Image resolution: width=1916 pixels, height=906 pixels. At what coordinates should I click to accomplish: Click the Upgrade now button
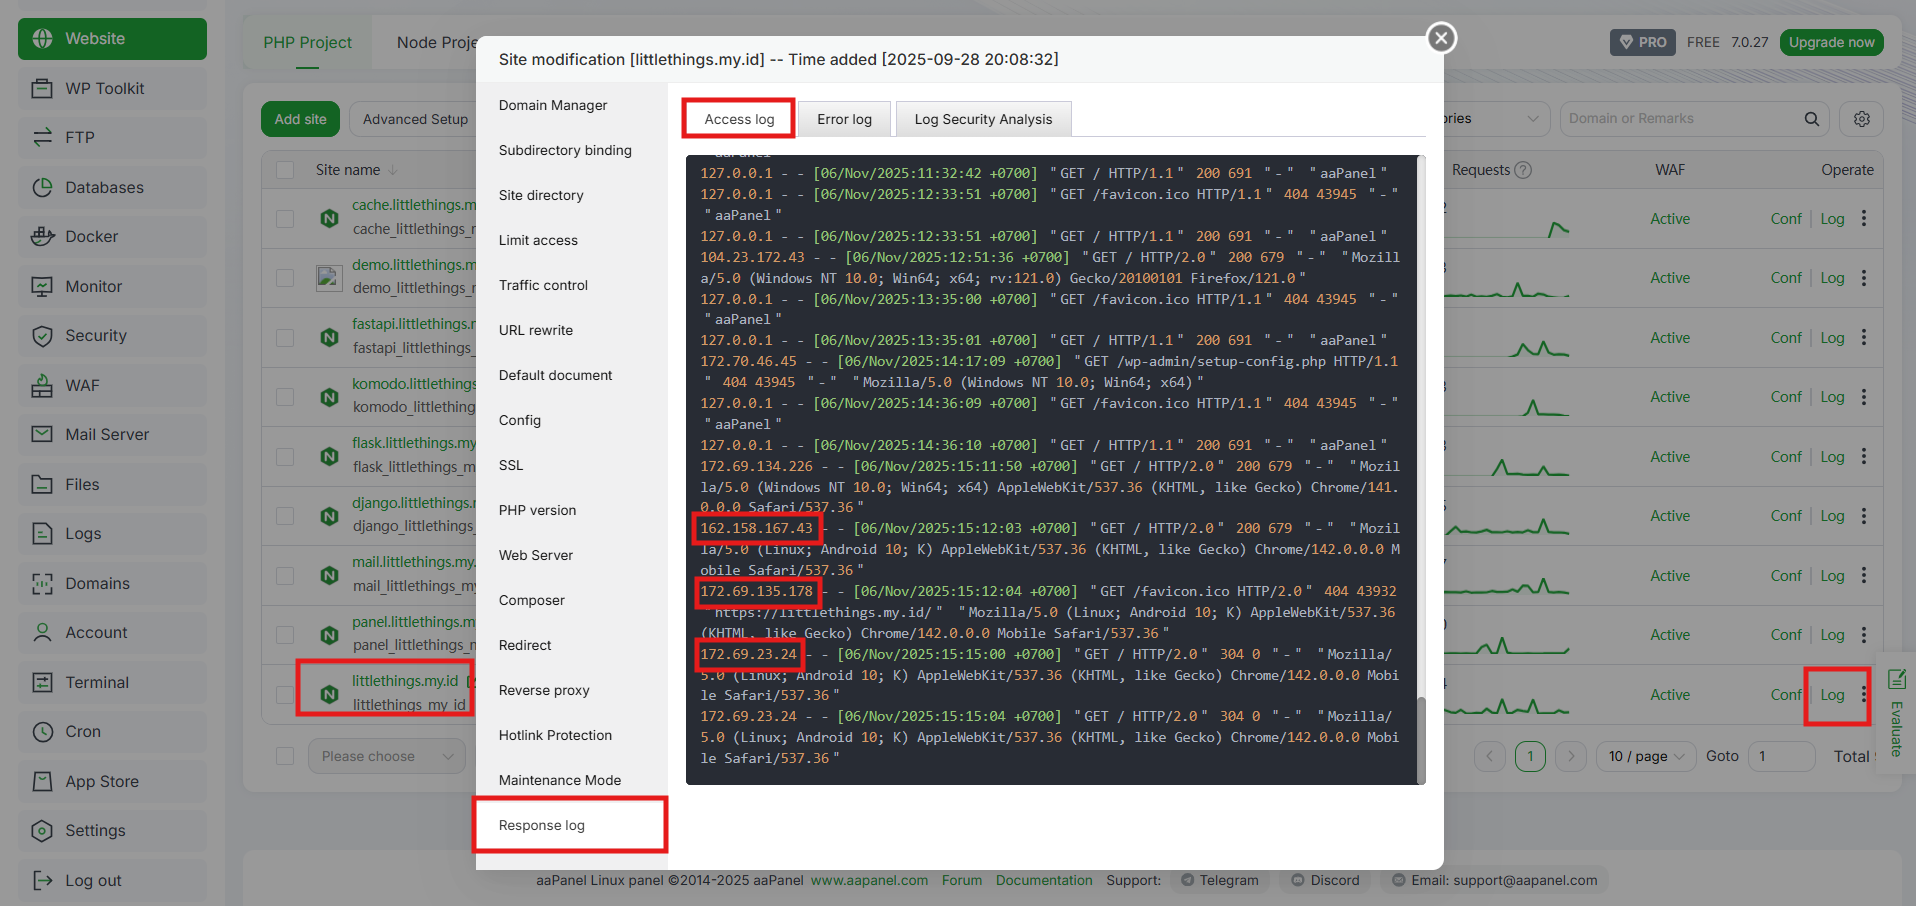(1831, 42)
